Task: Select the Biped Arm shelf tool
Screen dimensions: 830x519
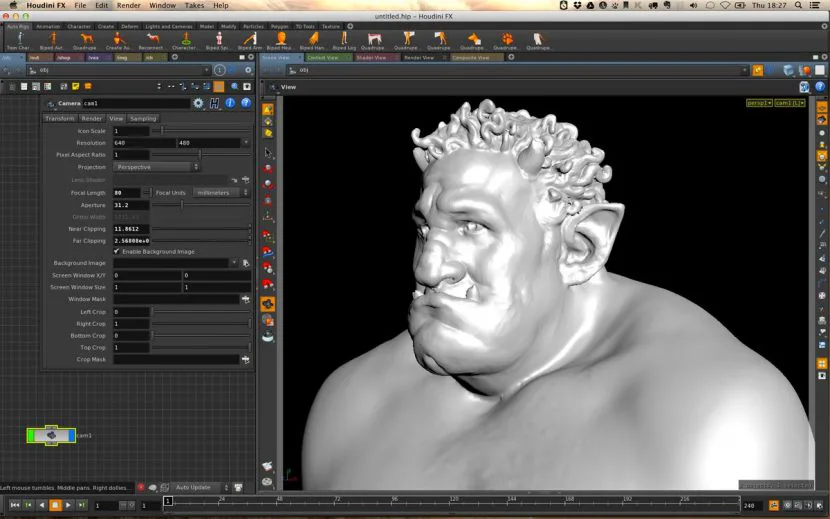Action: 249,41
